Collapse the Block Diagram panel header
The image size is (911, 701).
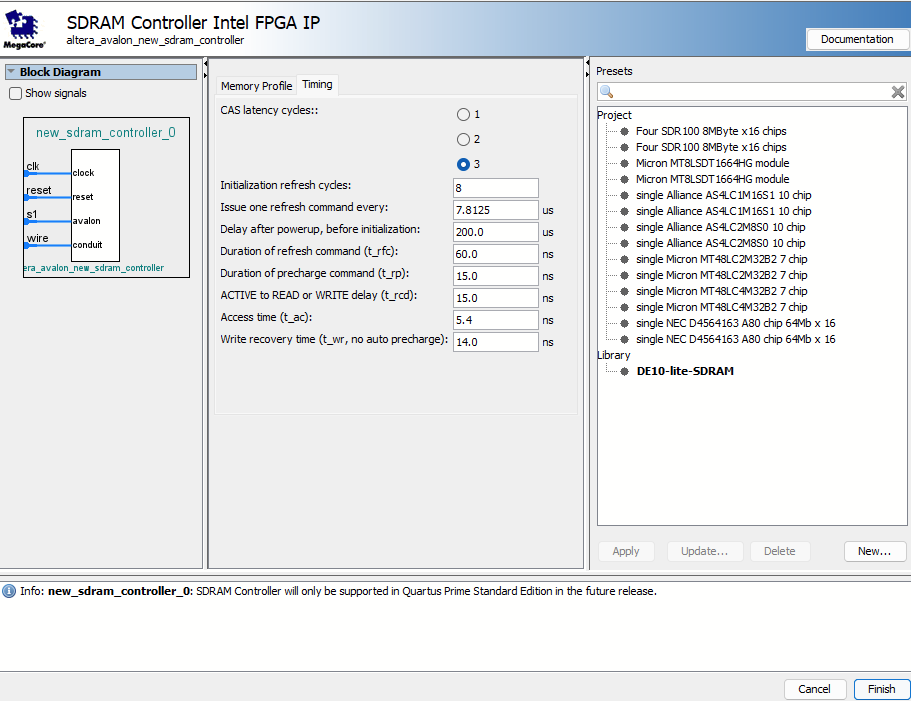[12, 71]
